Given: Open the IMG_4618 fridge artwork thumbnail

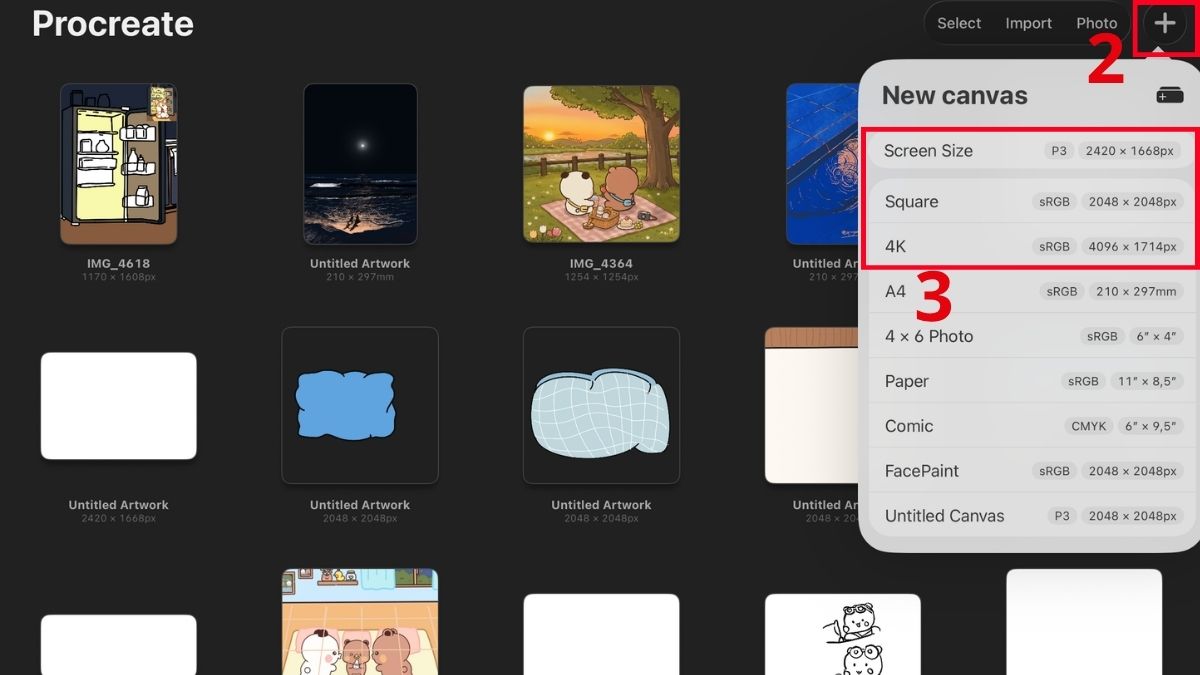Looking at the screenshot, I should click(x=119, y=164).
